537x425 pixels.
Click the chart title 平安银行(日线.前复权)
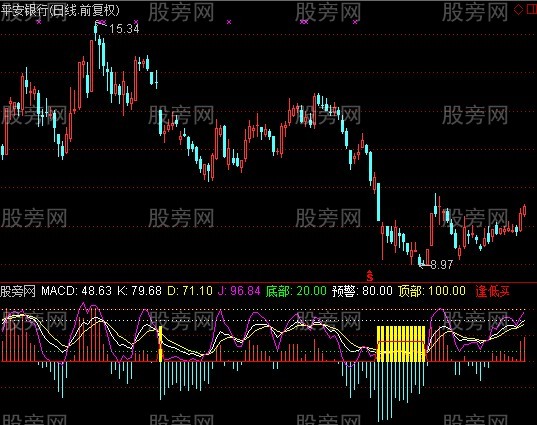click(60, 11)
